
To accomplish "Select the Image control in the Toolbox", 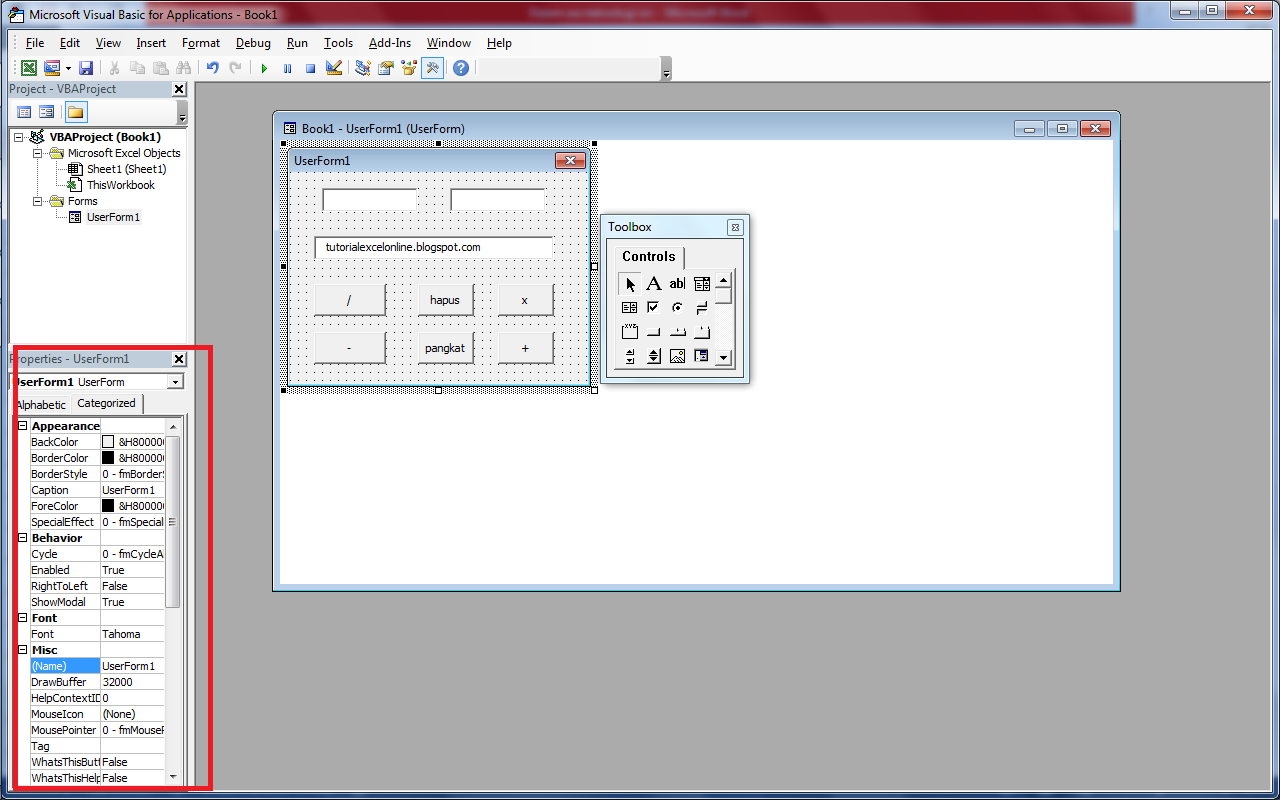I will (x=677, y=356).
